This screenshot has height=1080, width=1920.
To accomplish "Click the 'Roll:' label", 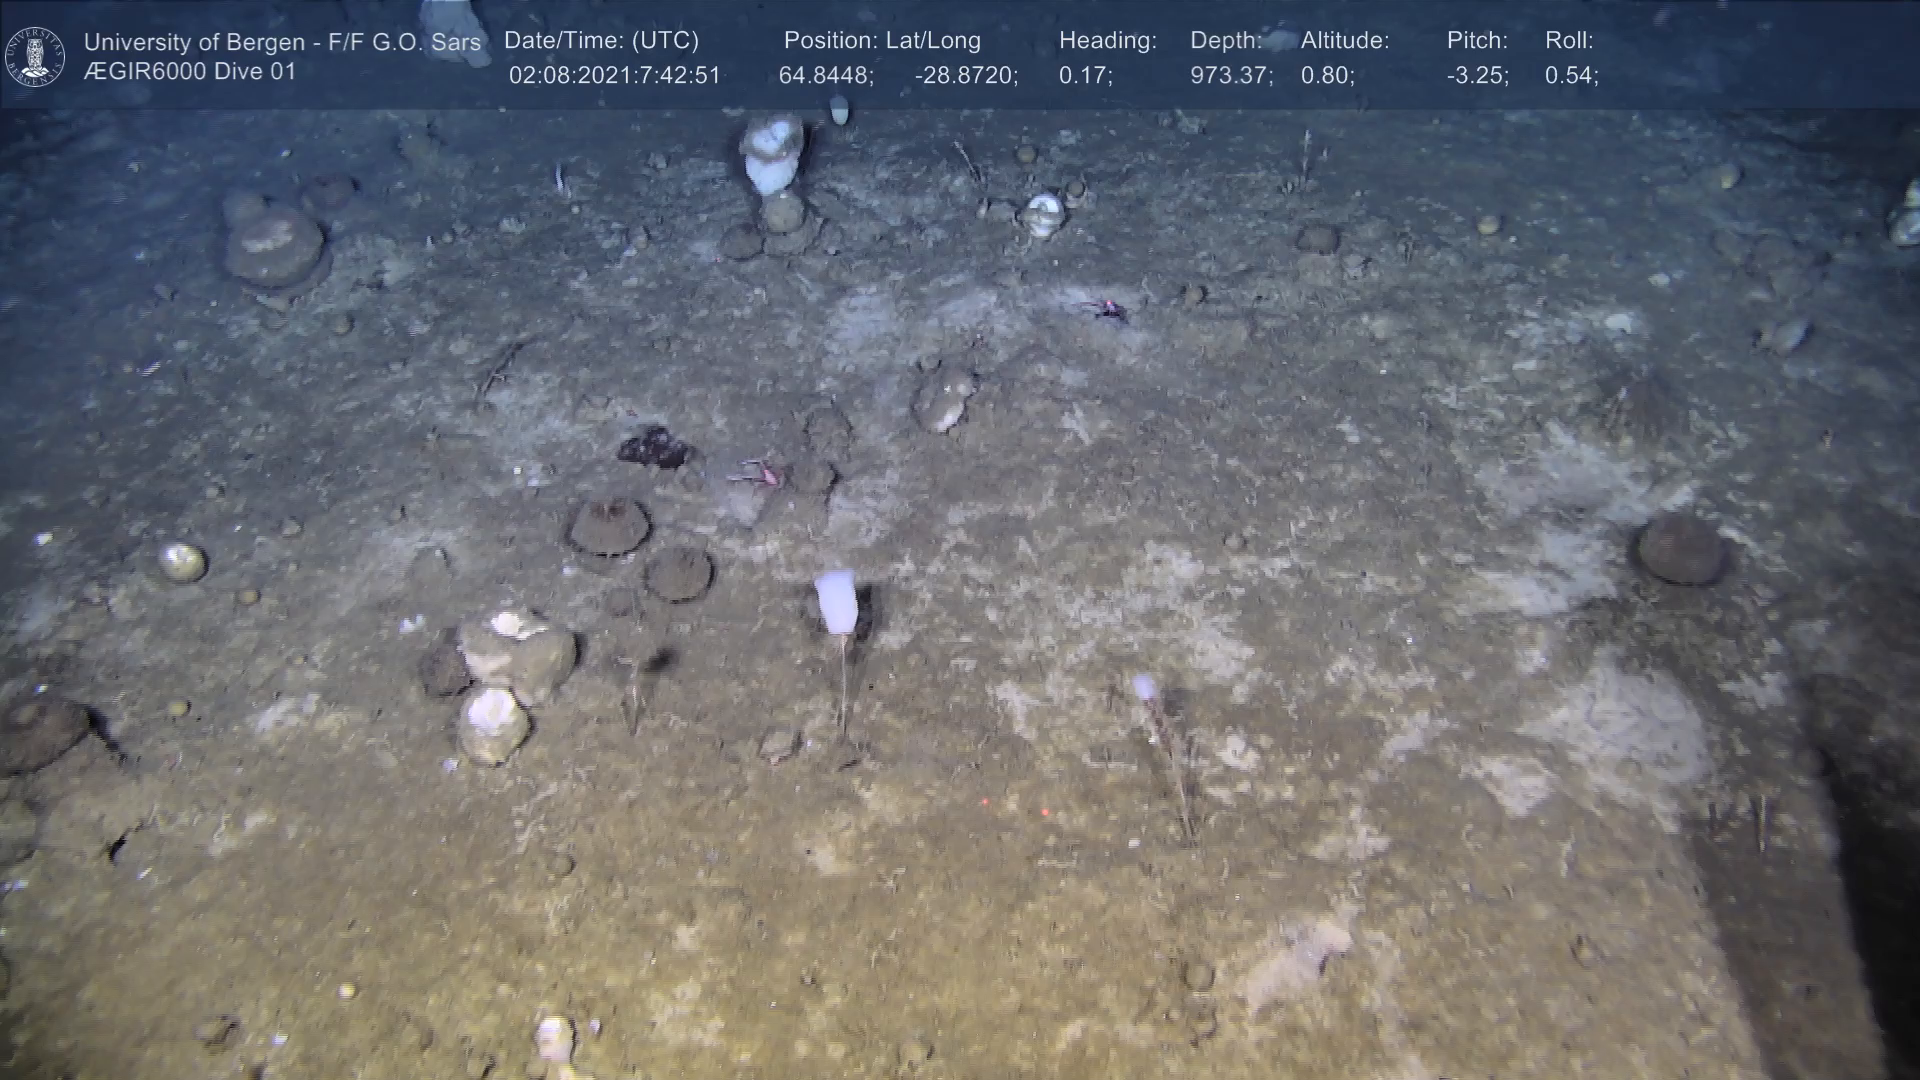I will point(1569,41).
